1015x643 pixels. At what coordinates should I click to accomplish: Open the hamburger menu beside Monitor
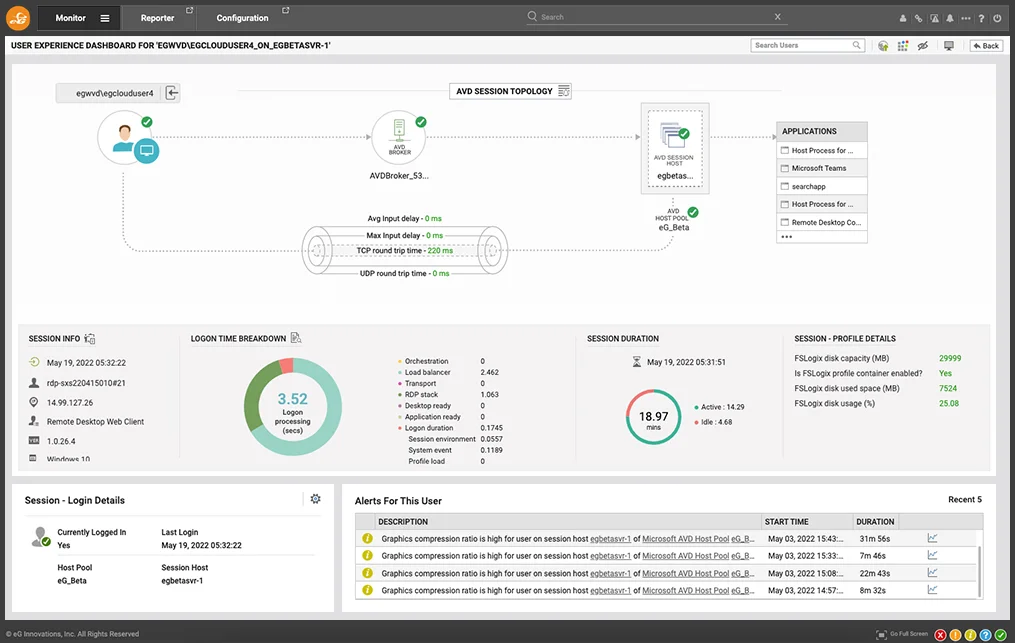click(x=105, y=18)
